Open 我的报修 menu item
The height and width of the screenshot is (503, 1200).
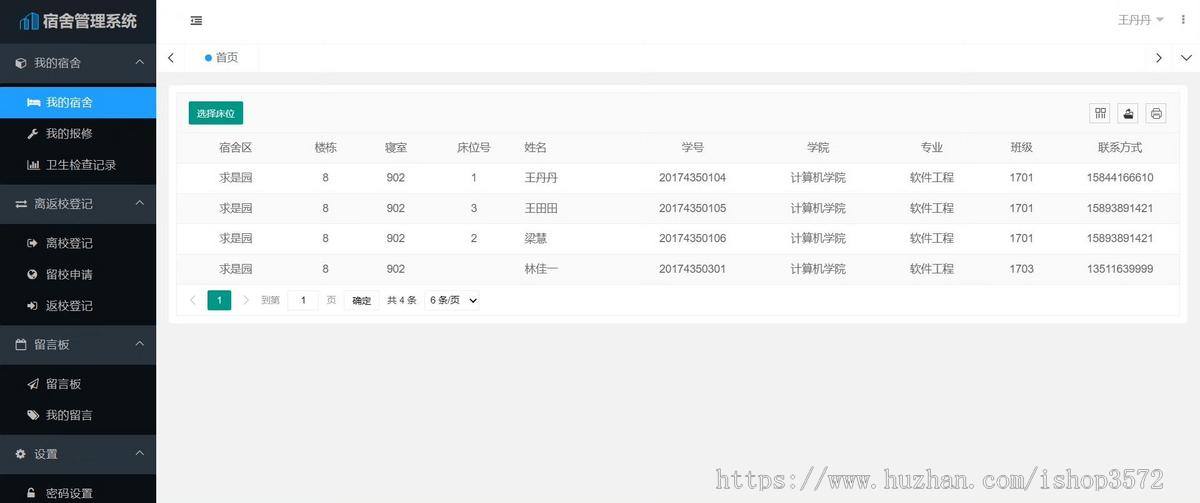coord(78,133)
